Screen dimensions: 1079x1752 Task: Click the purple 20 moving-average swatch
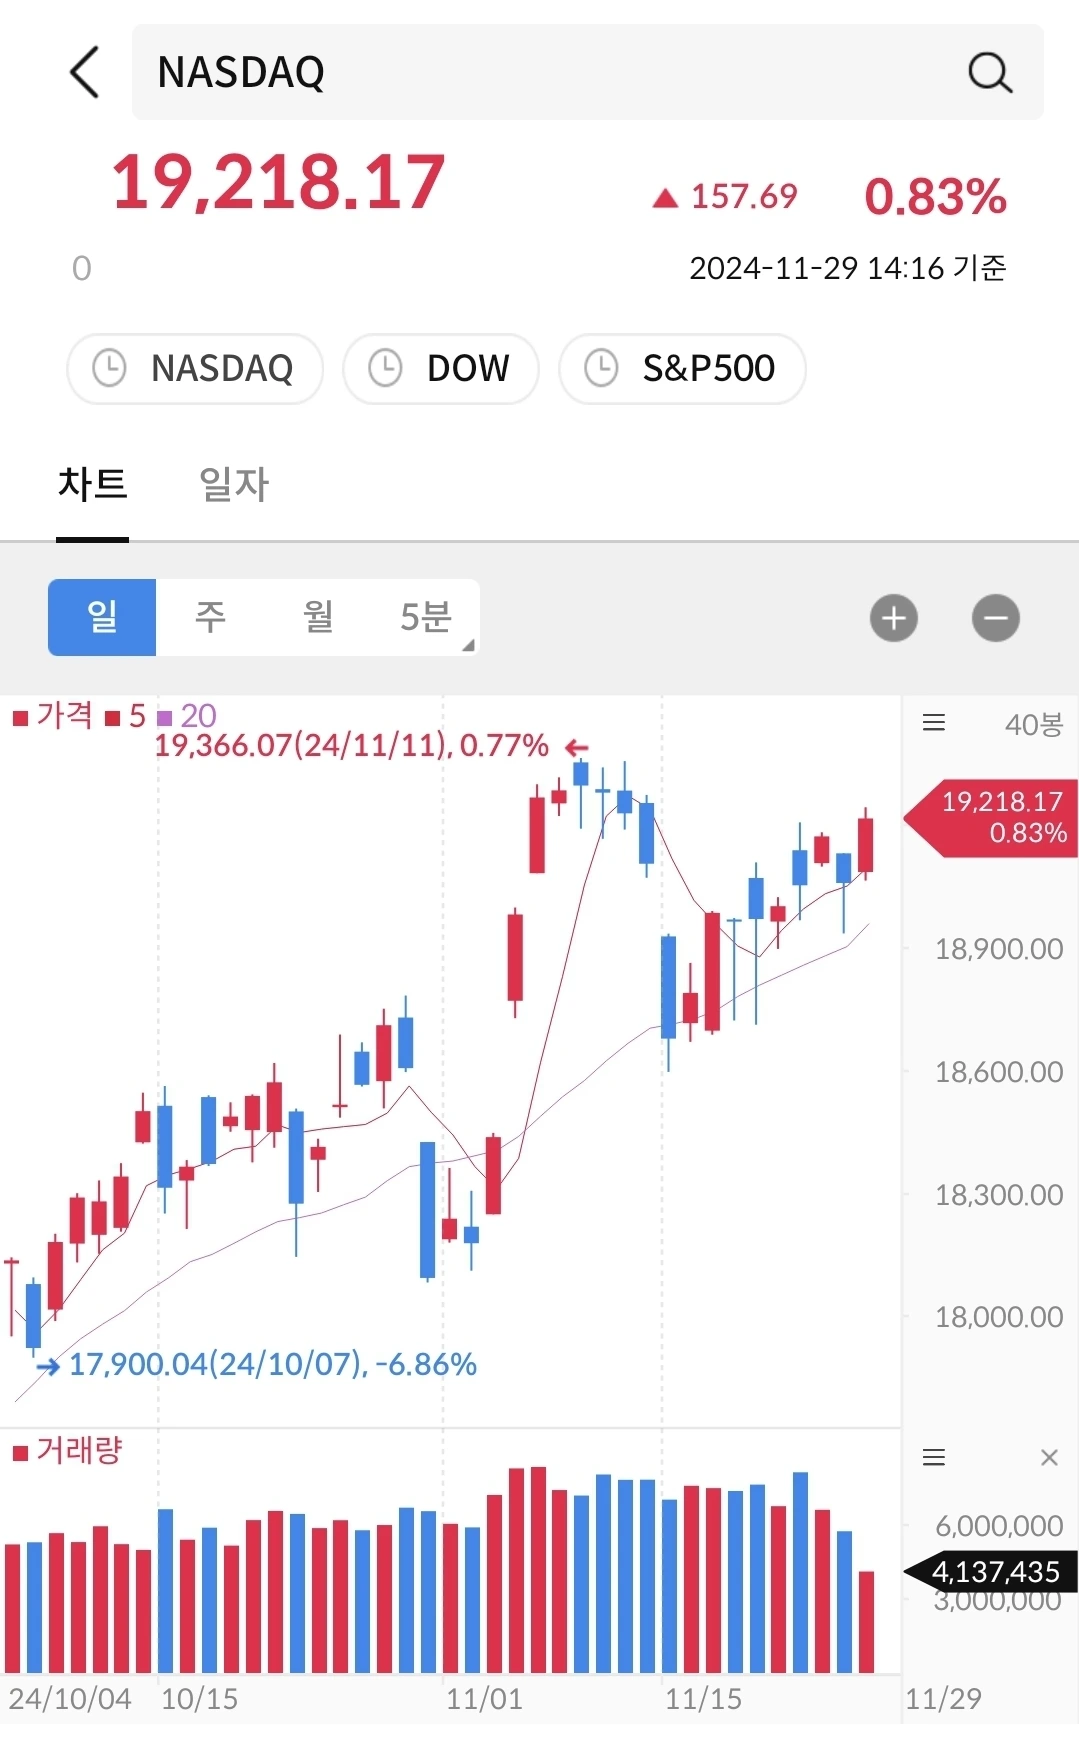click(165, 718)
